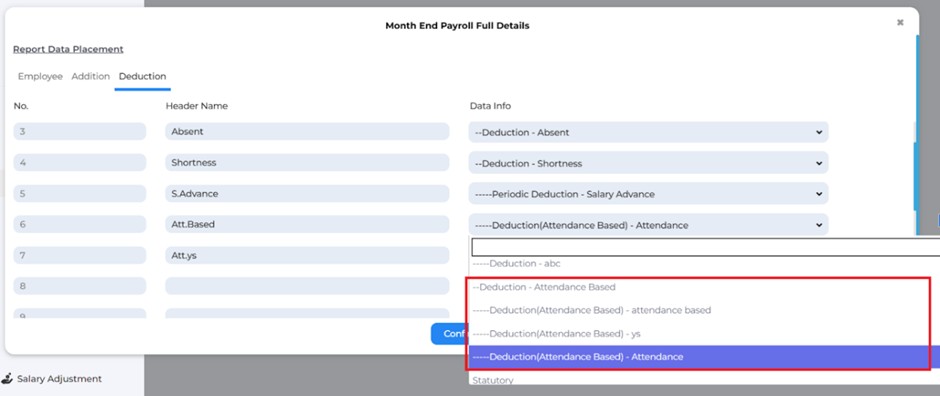Click the No. field showing 4
This screenshot has height=396, width=940.
click(80, 163)
